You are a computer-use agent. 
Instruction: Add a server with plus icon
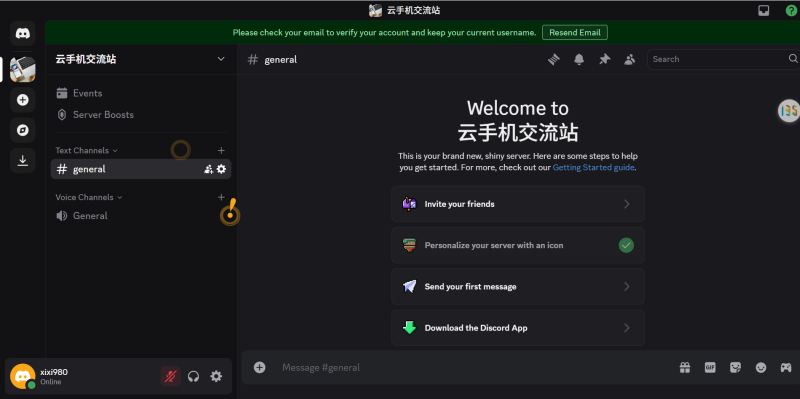click(22, 100)
